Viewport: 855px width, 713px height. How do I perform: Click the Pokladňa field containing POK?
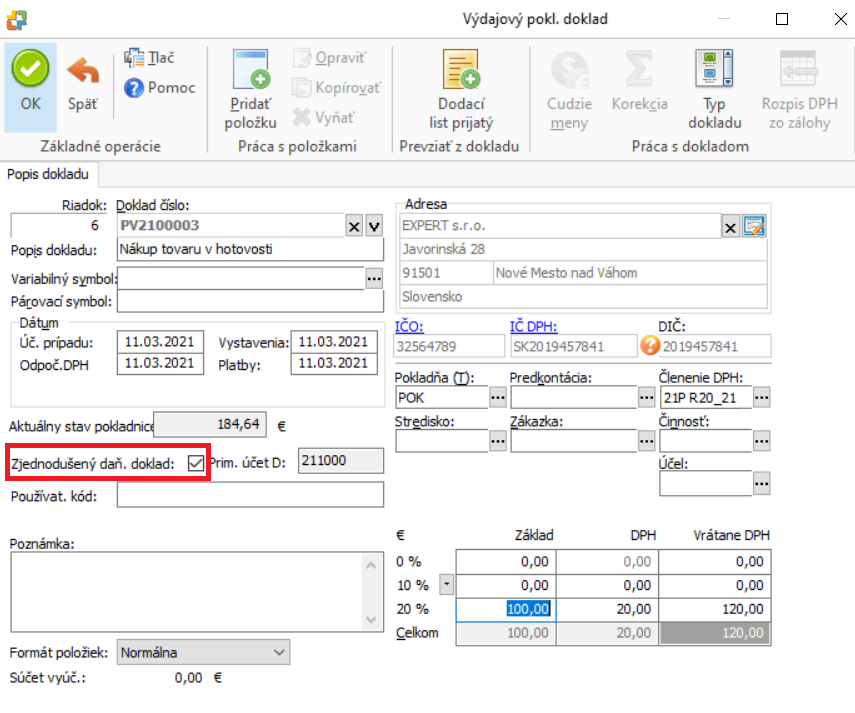(442, 397)
